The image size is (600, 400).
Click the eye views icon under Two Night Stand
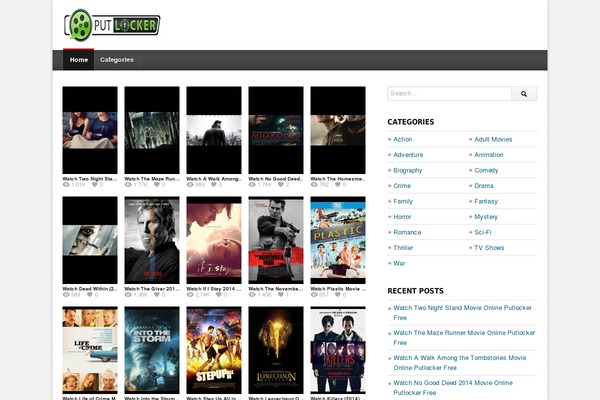[x=66, y=184]
